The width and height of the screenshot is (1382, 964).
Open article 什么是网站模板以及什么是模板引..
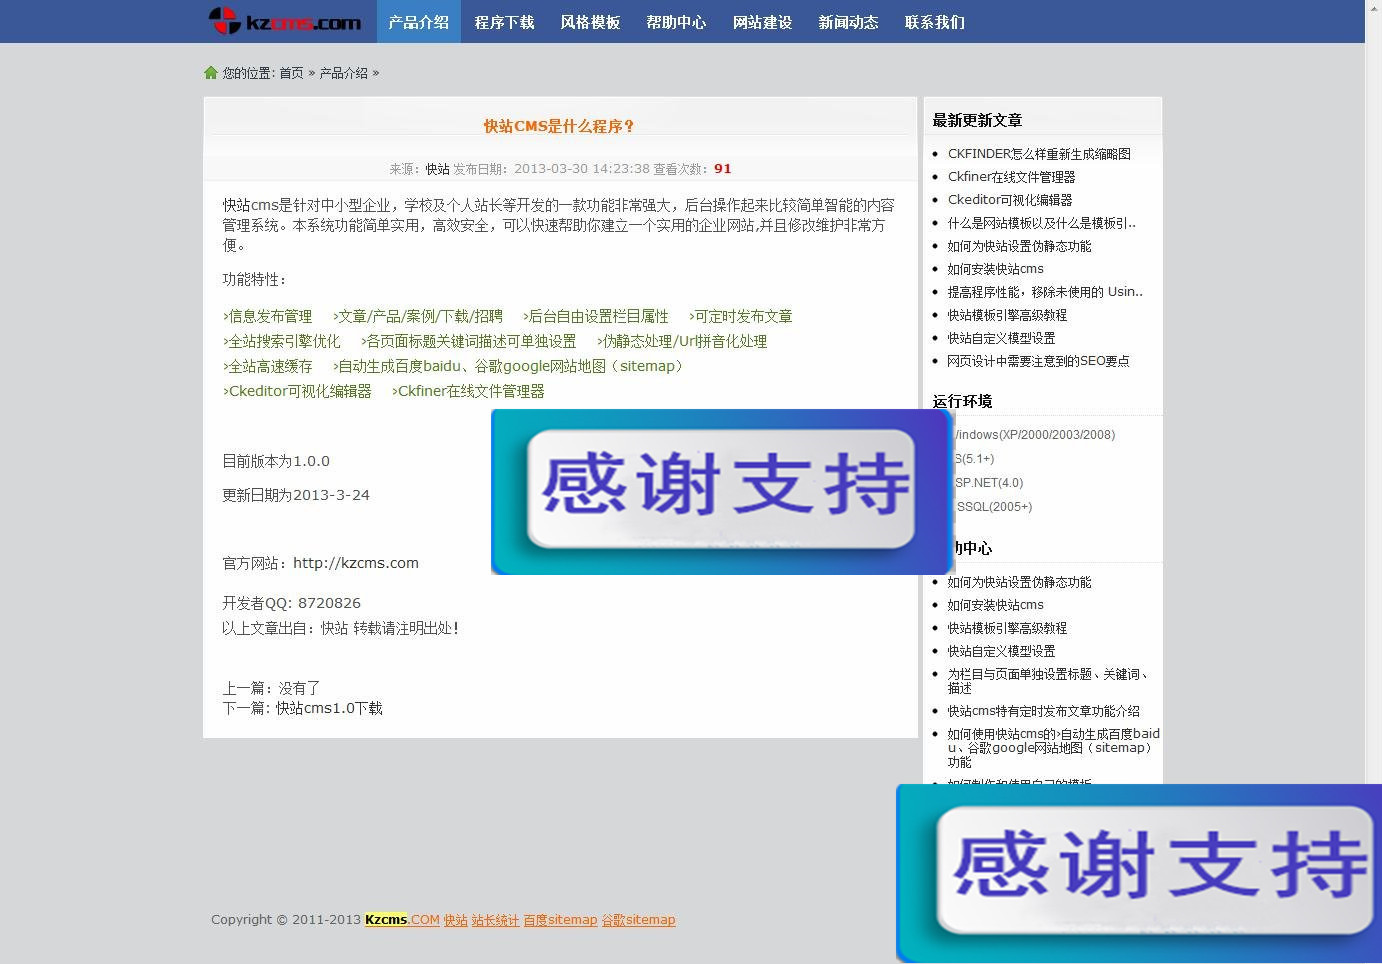[x=1041, y=223]
